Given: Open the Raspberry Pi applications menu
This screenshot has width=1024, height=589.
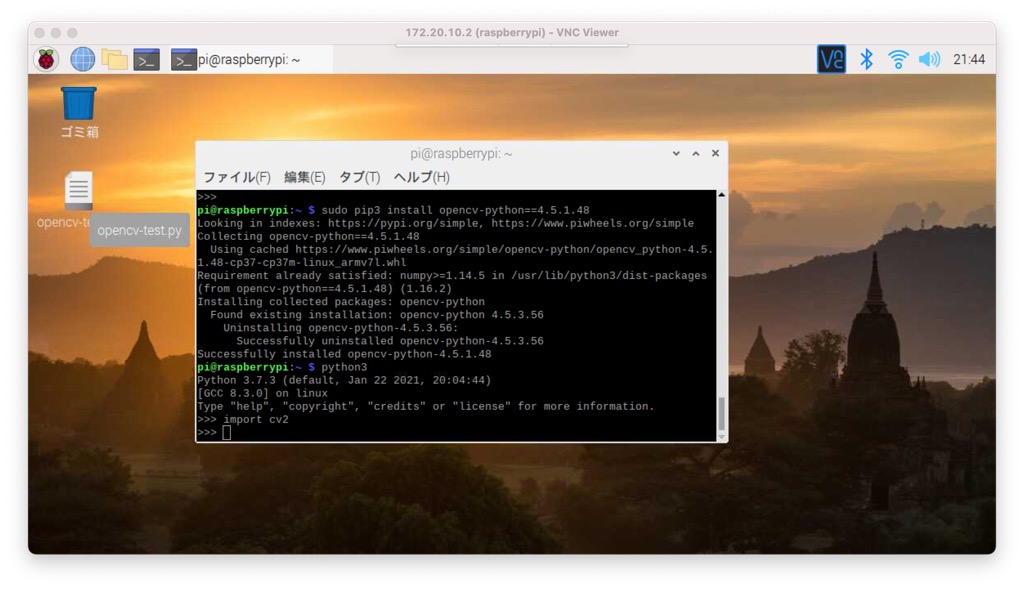Looking at the screenshot, I should 47,59.
